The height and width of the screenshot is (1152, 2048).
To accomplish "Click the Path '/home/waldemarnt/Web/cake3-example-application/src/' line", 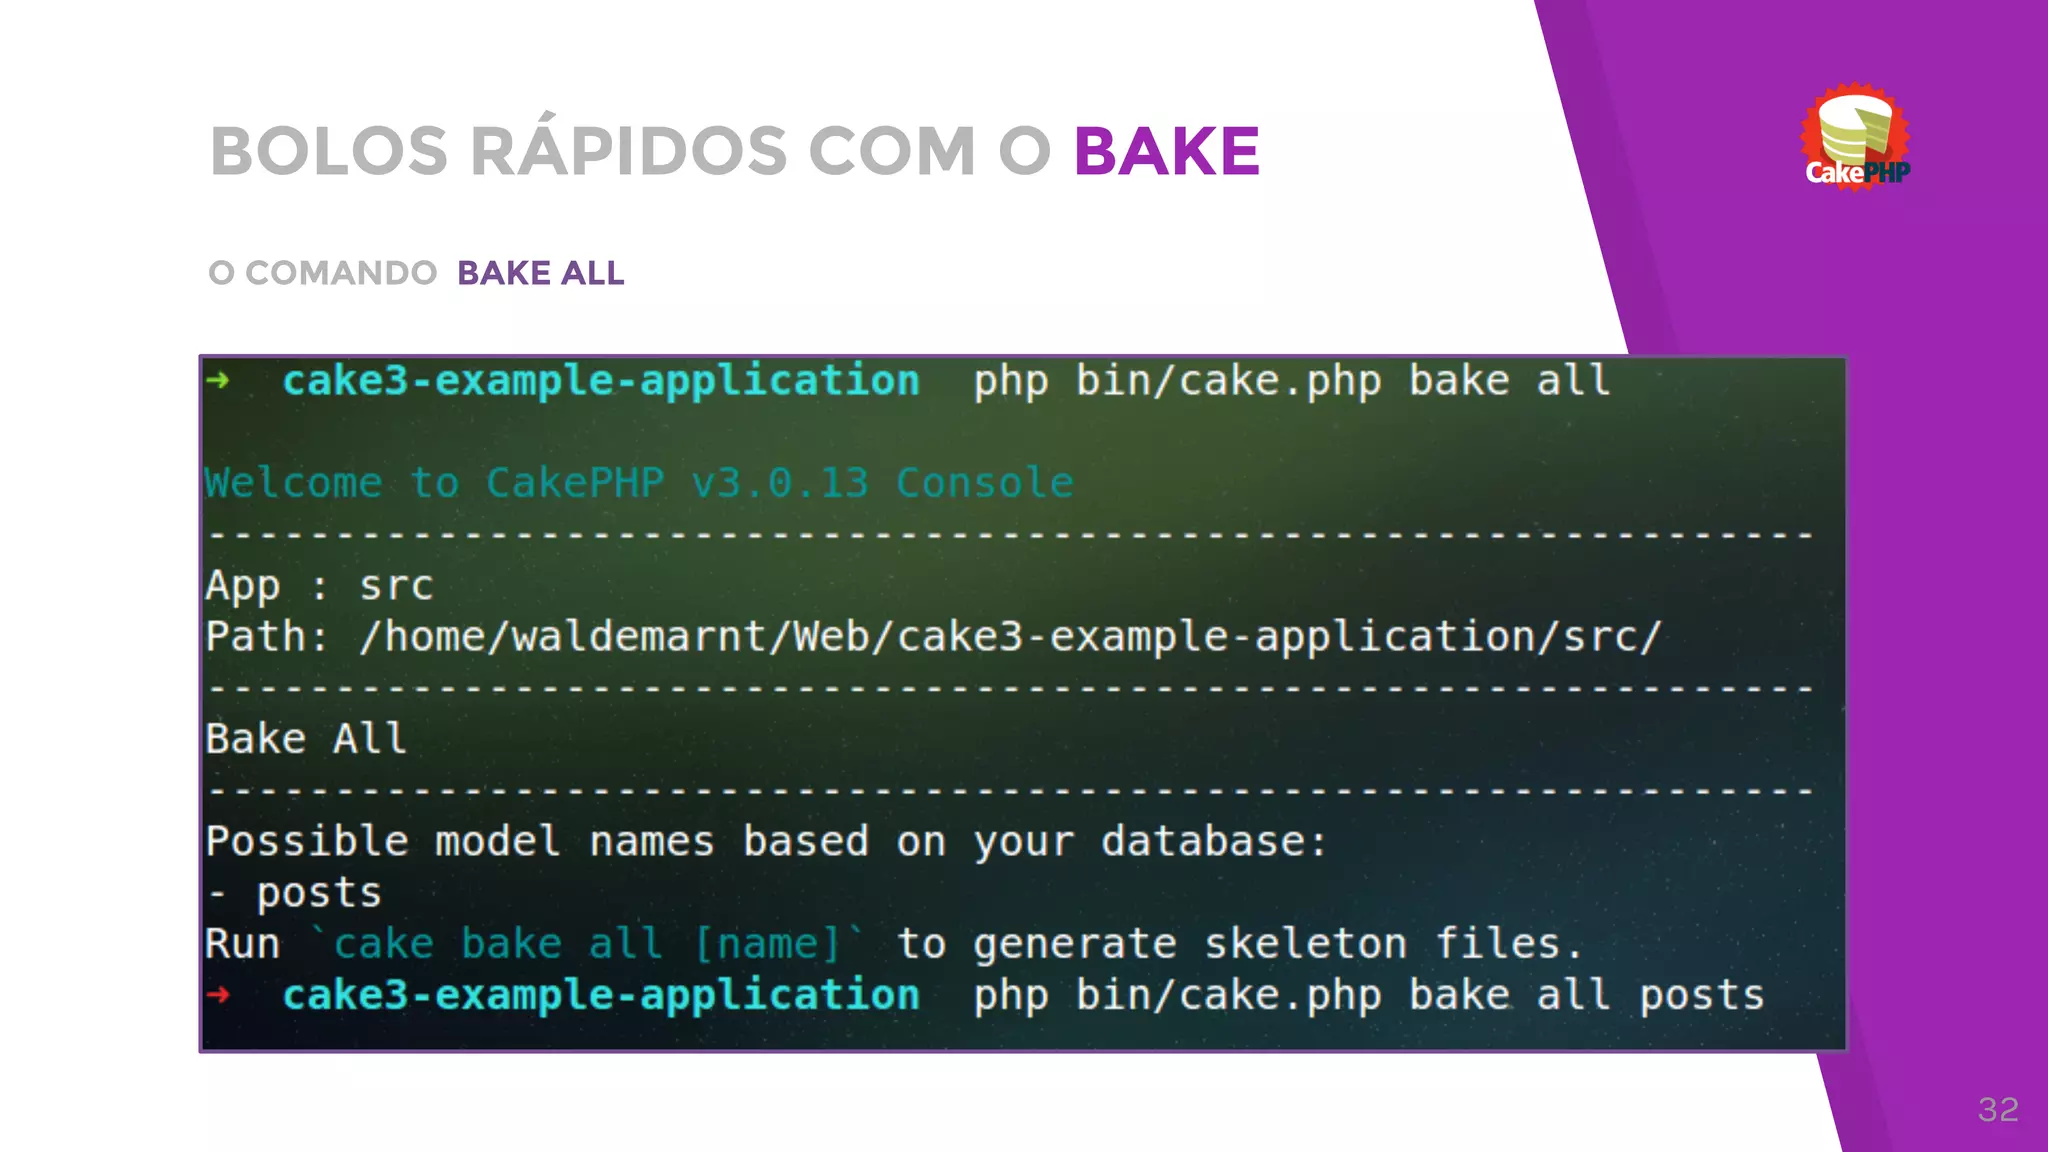I will pos(933,637).
